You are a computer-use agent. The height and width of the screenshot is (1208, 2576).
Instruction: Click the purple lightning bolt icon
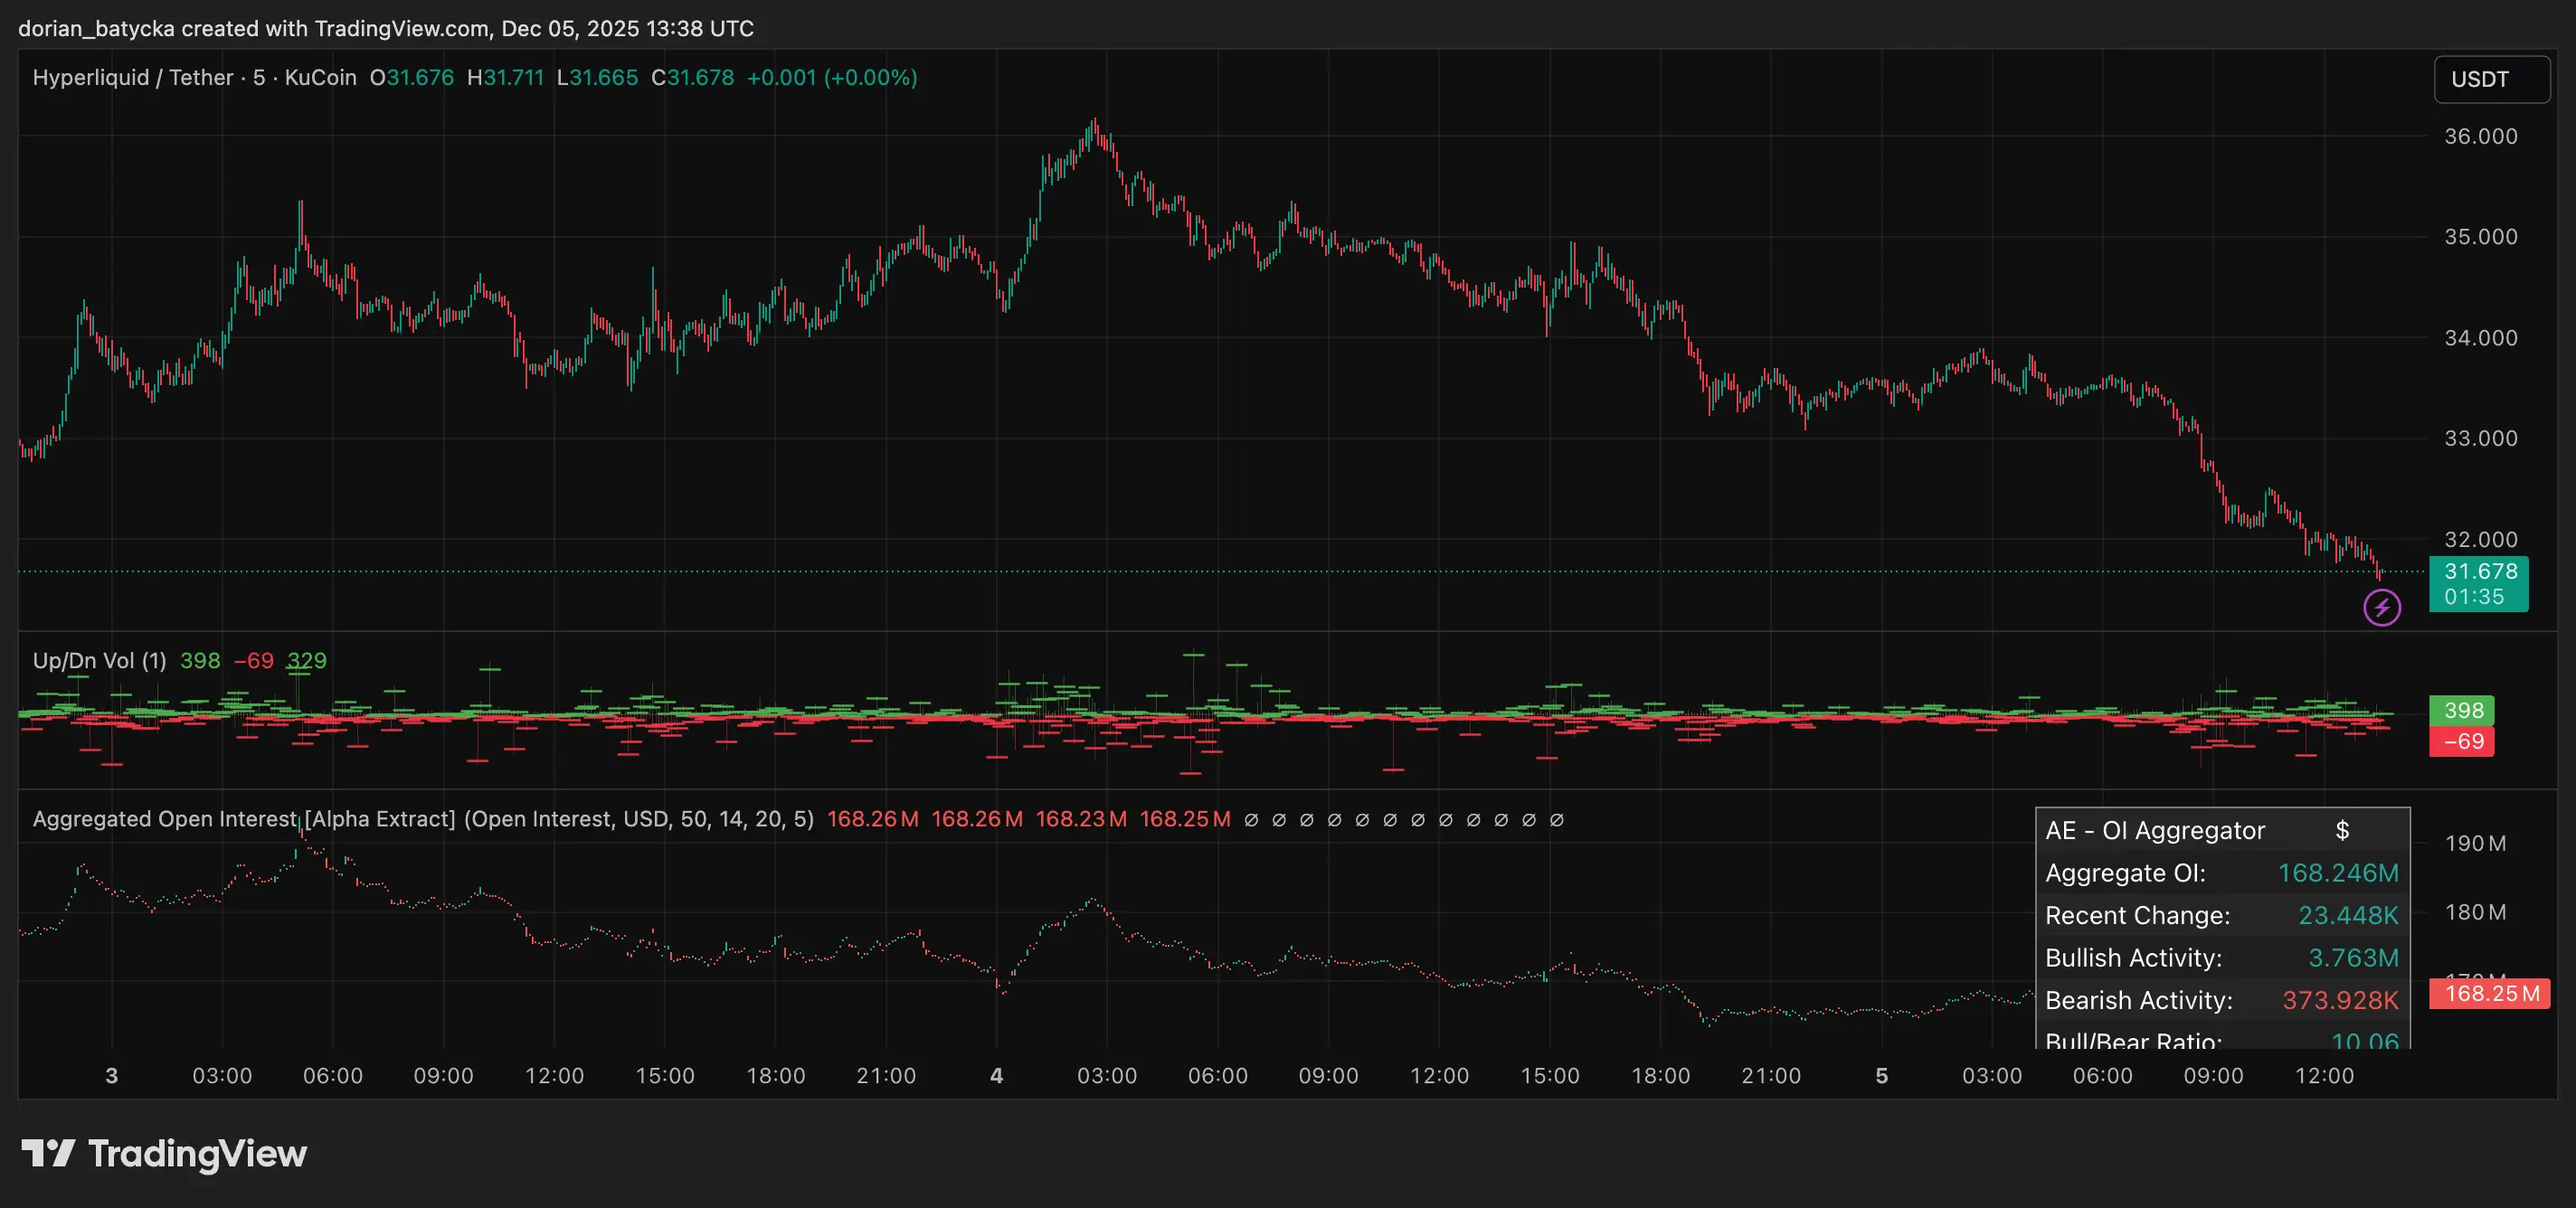click(x=2381, y=607)
